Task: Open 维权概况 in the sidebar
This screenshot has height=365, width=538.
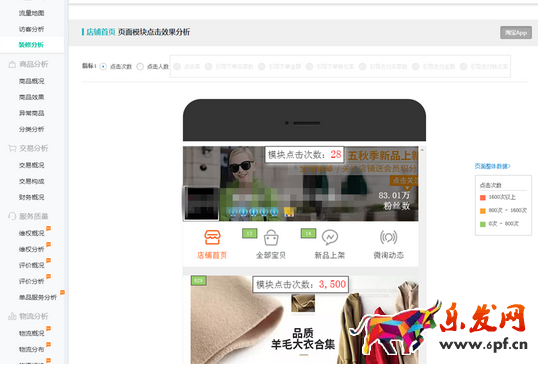Action: click(x=32, y=233)
